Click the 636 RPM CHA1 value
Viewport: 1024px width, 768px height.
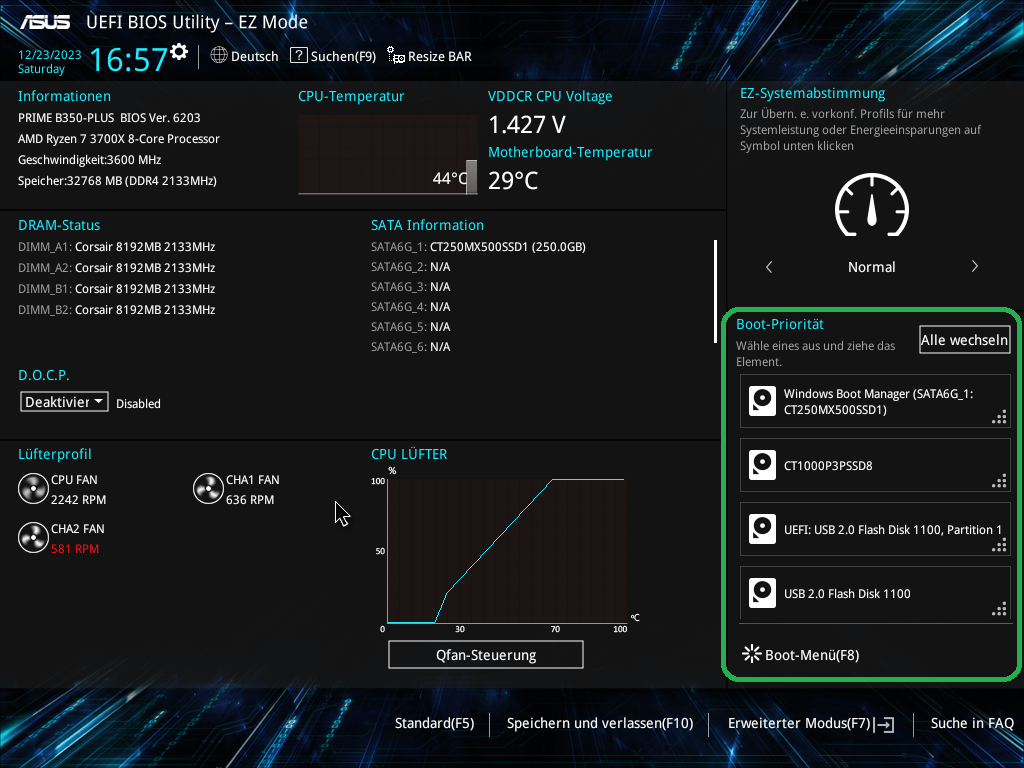[x=250, y=500]
